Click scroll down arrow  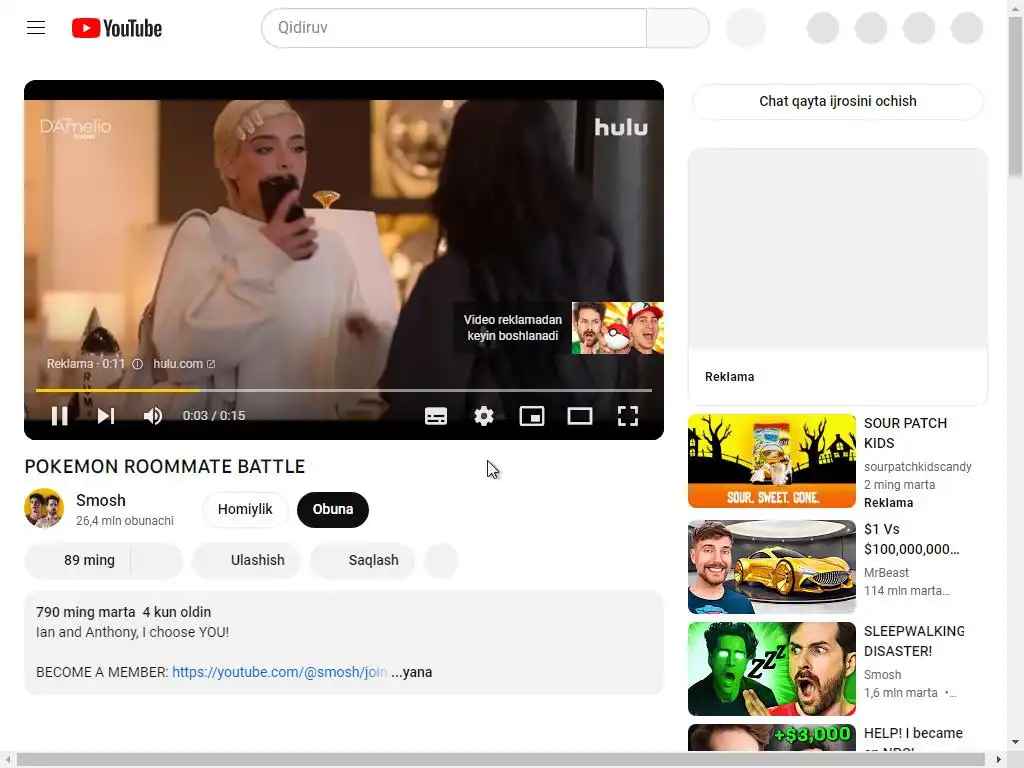(1015, 742)
